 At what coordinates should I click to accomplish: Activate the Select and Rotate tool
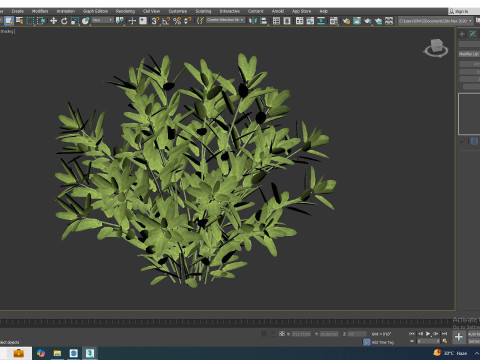tap(64, 21)
